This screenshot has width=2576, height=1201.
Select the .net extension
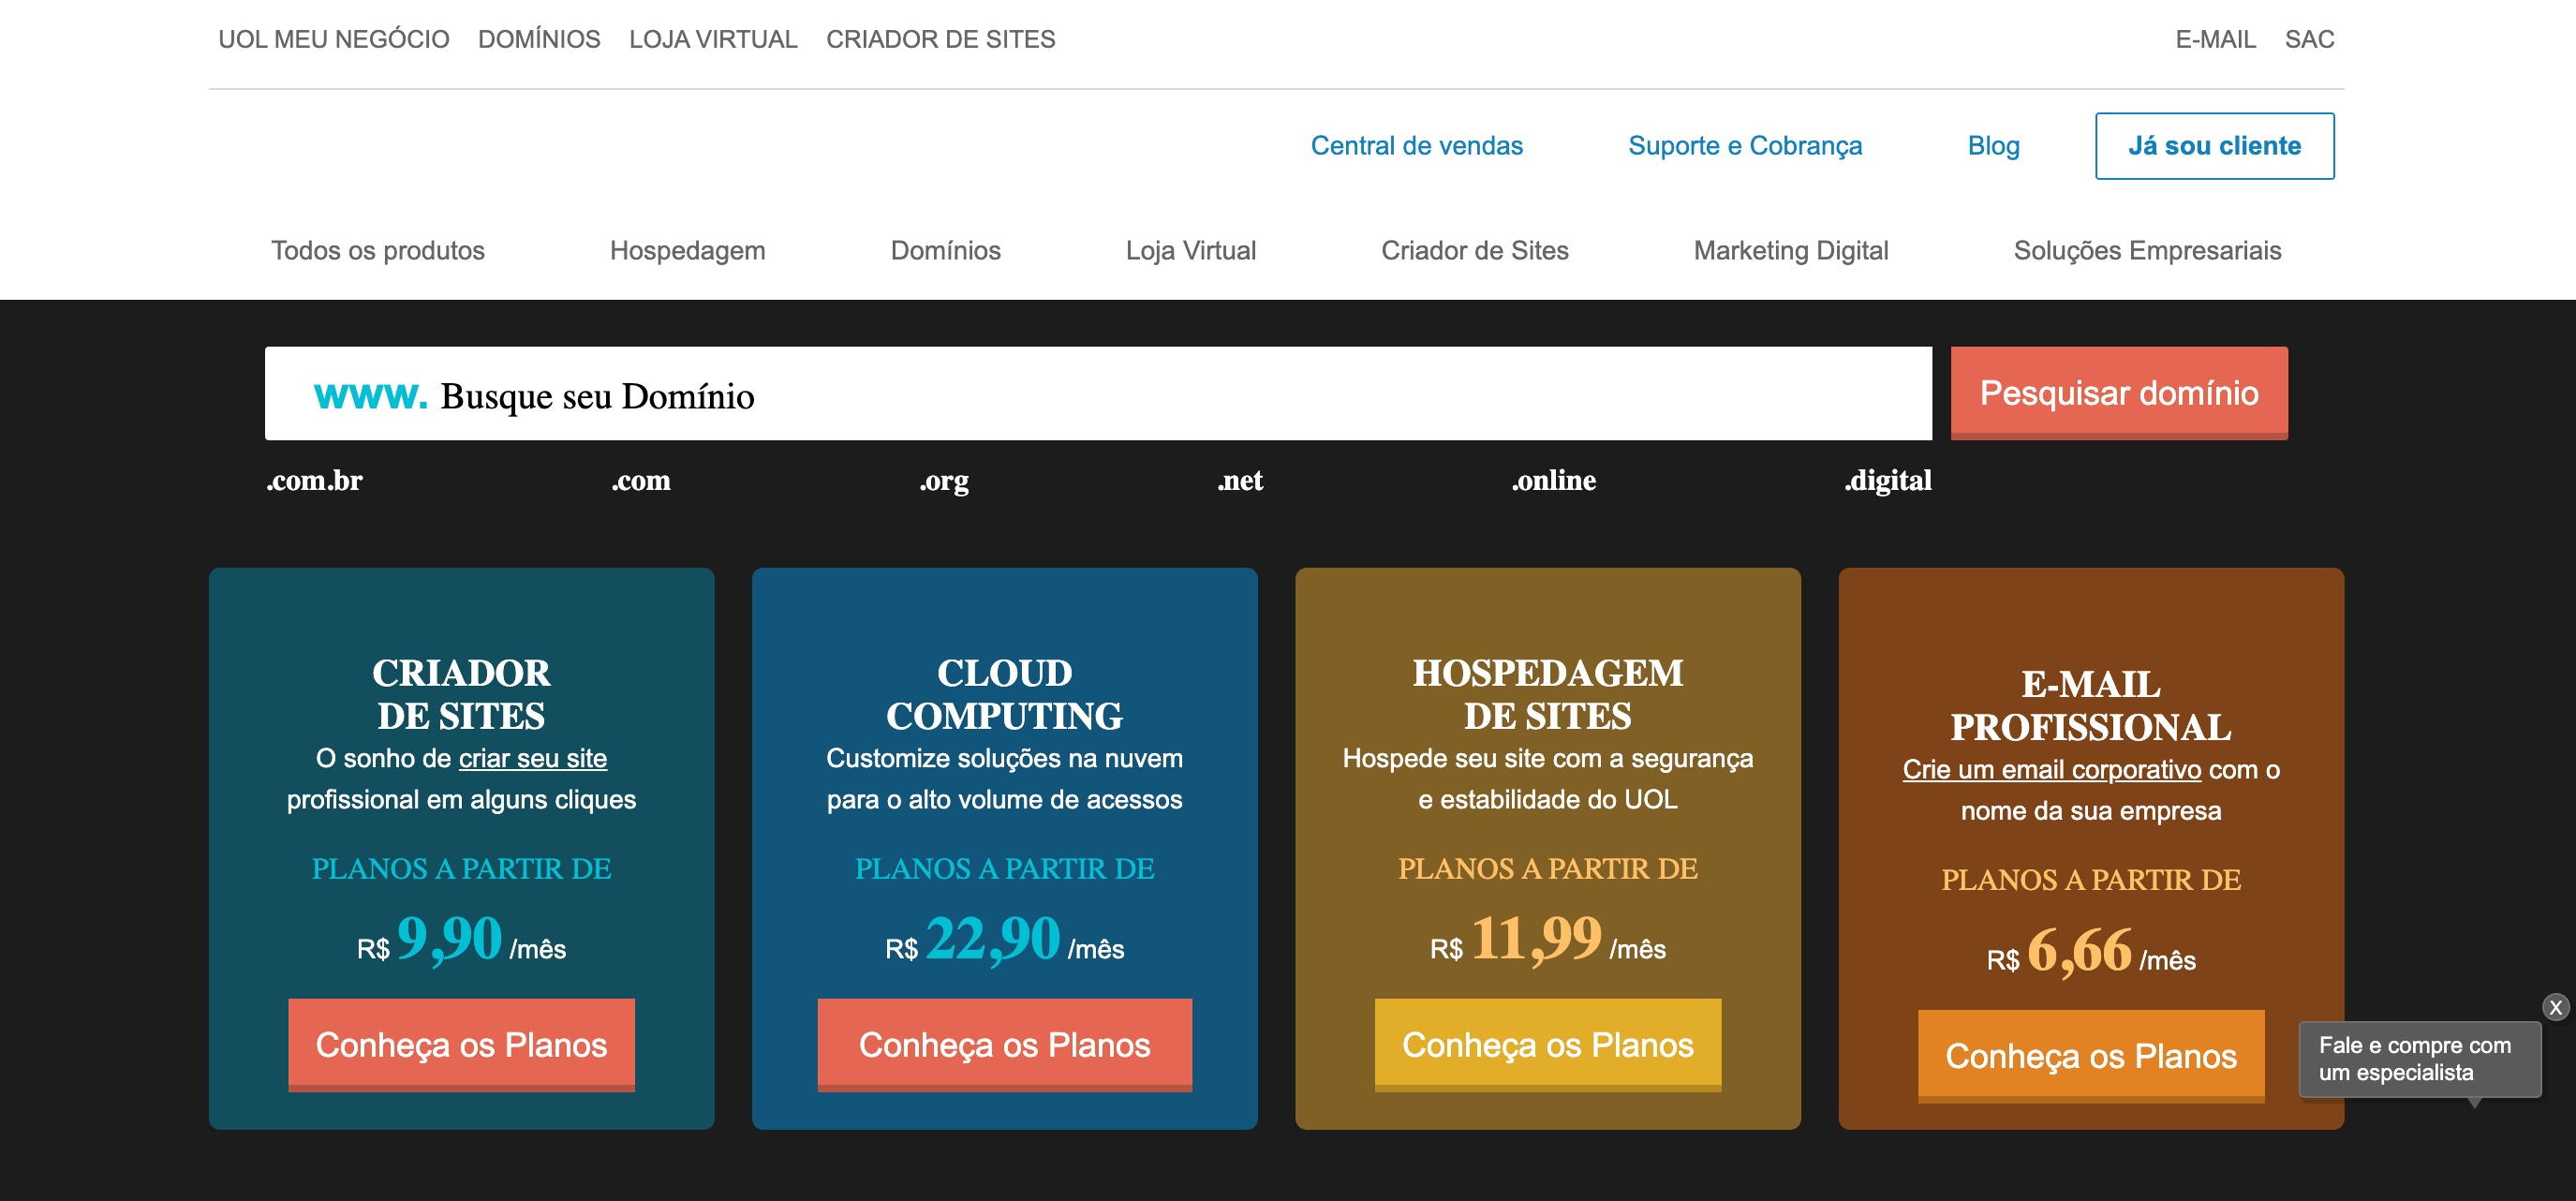[1240, 481]
